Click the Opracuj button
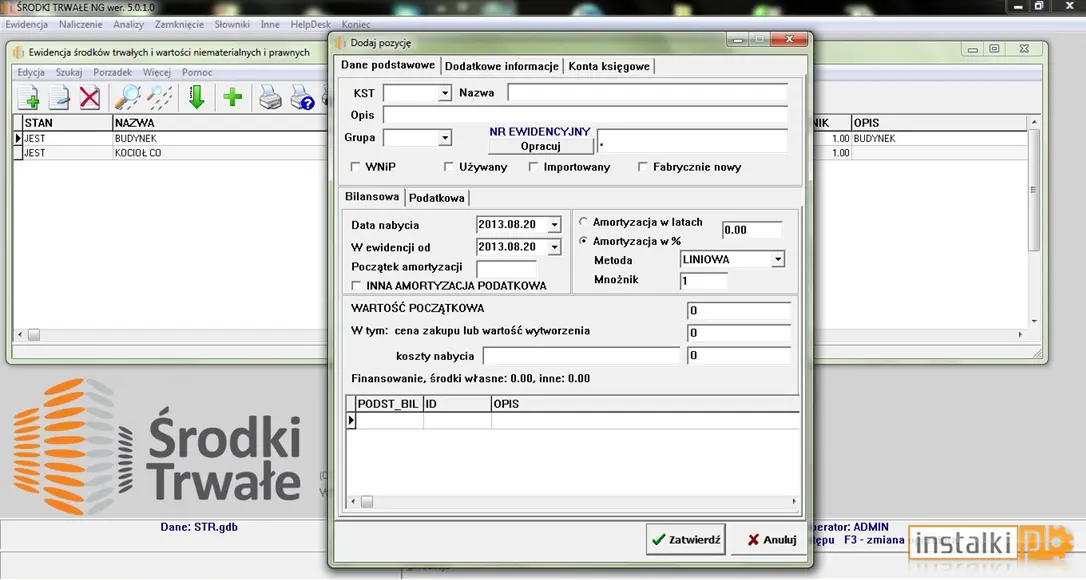 540,146
